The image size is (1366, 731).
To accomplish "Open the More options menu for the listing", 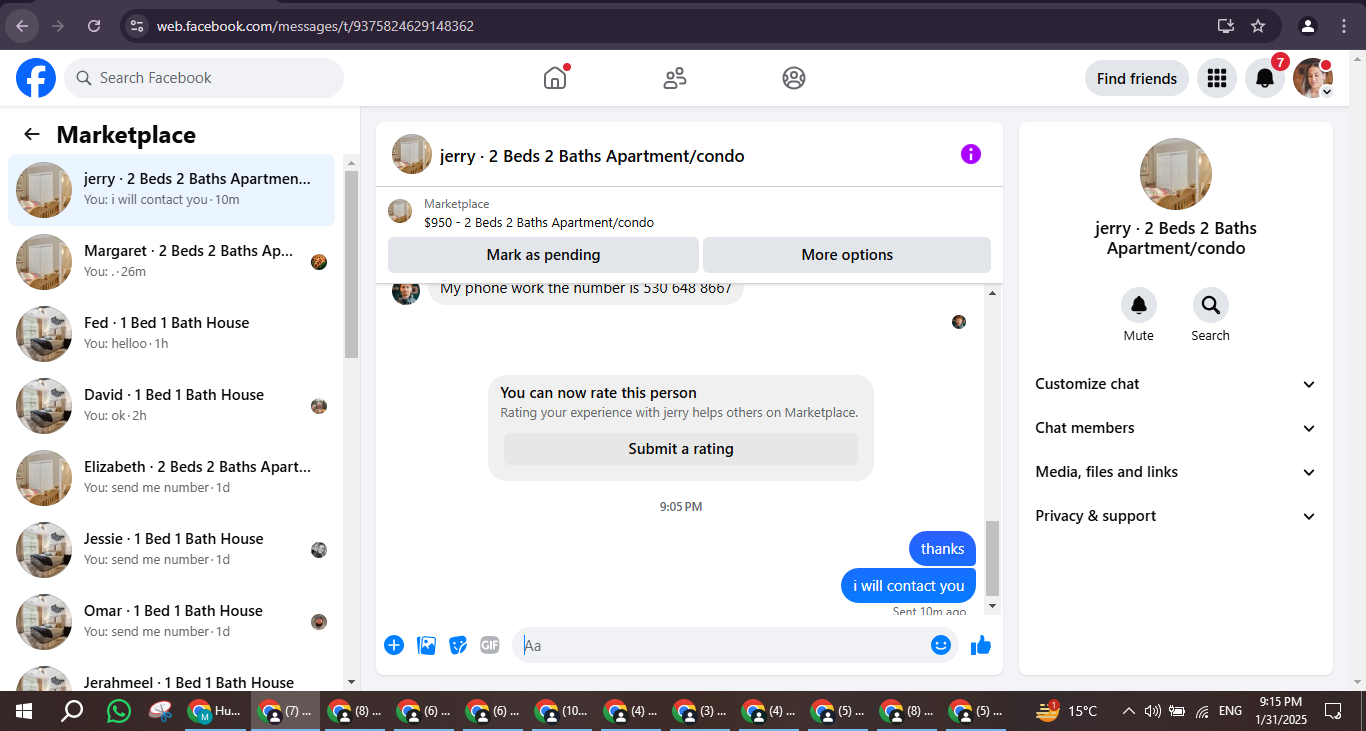I will tap(847, 255).
